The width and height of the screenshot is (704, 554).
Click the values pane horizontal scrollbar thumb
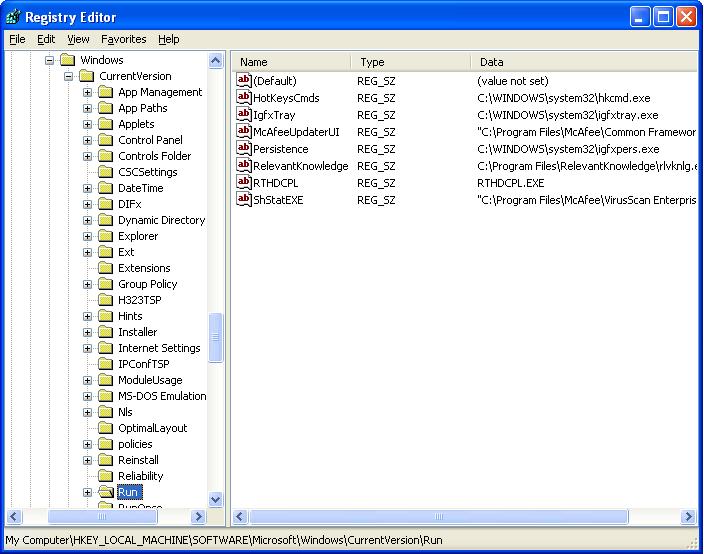click(x=439, y=517)
